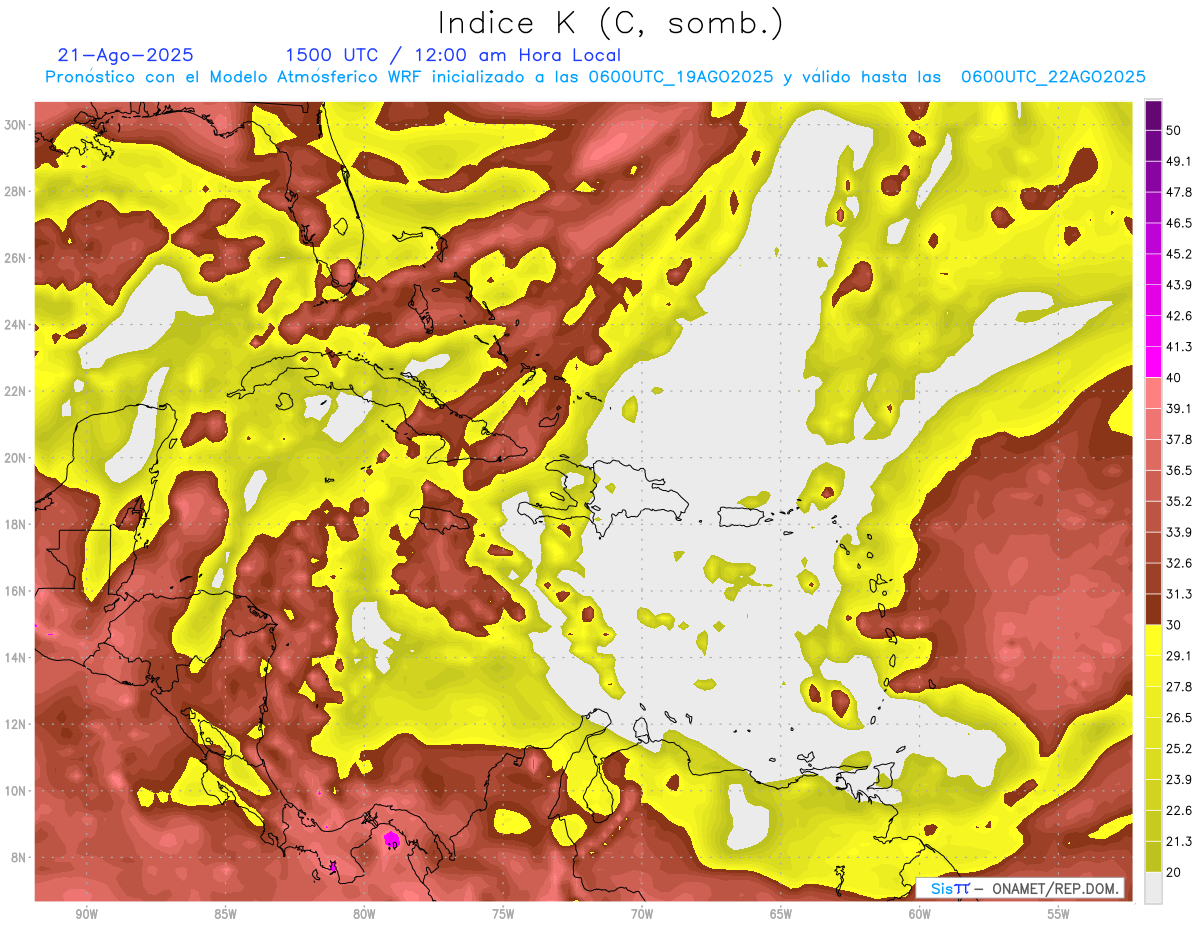Click colorbar value '33.9'
1200x927 pixels.
pos(1179,532)
